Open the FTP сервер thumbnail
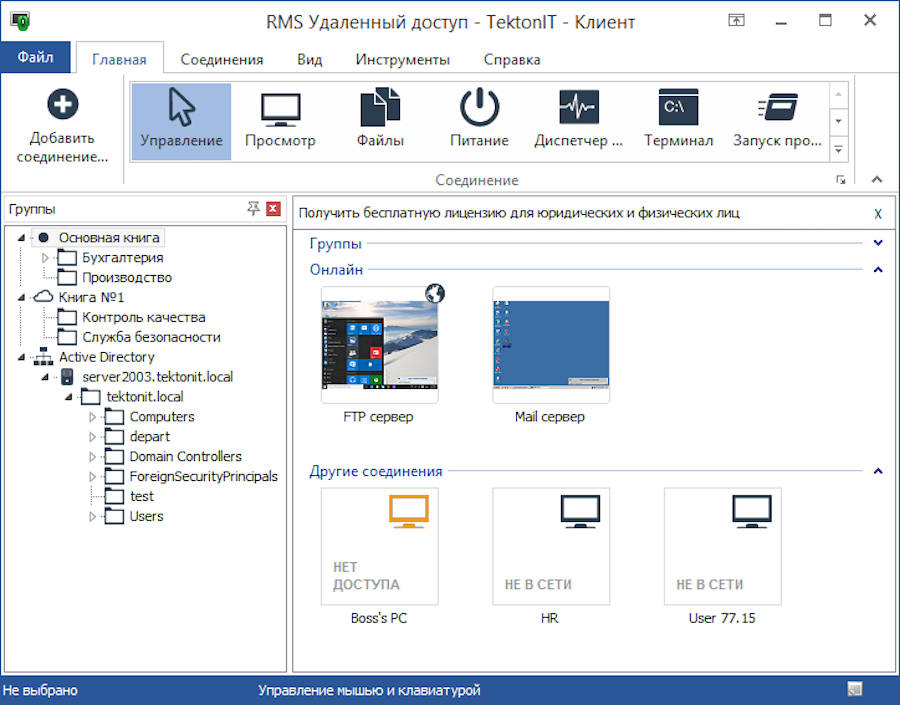Screen dimensions: 900x705 point(379,345)
